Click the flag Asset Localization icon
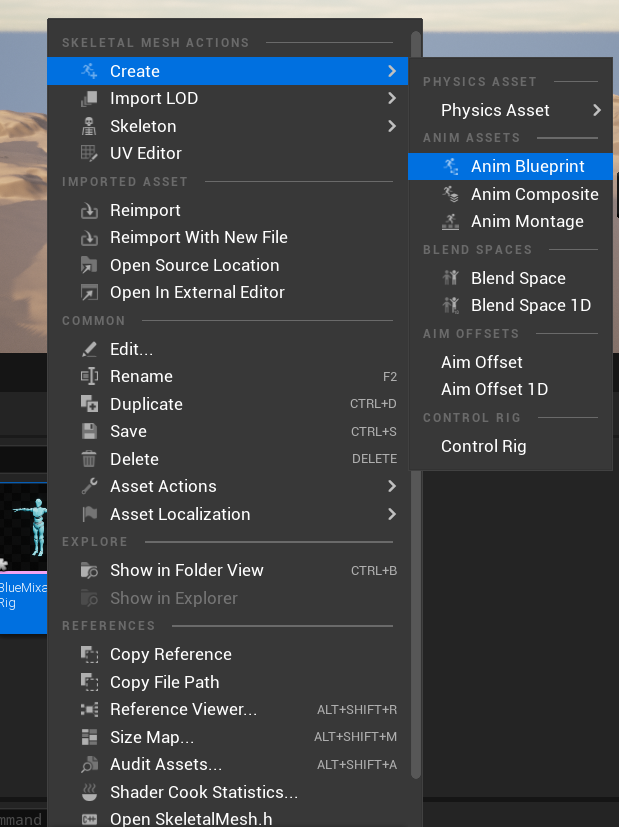 [89, 514]
